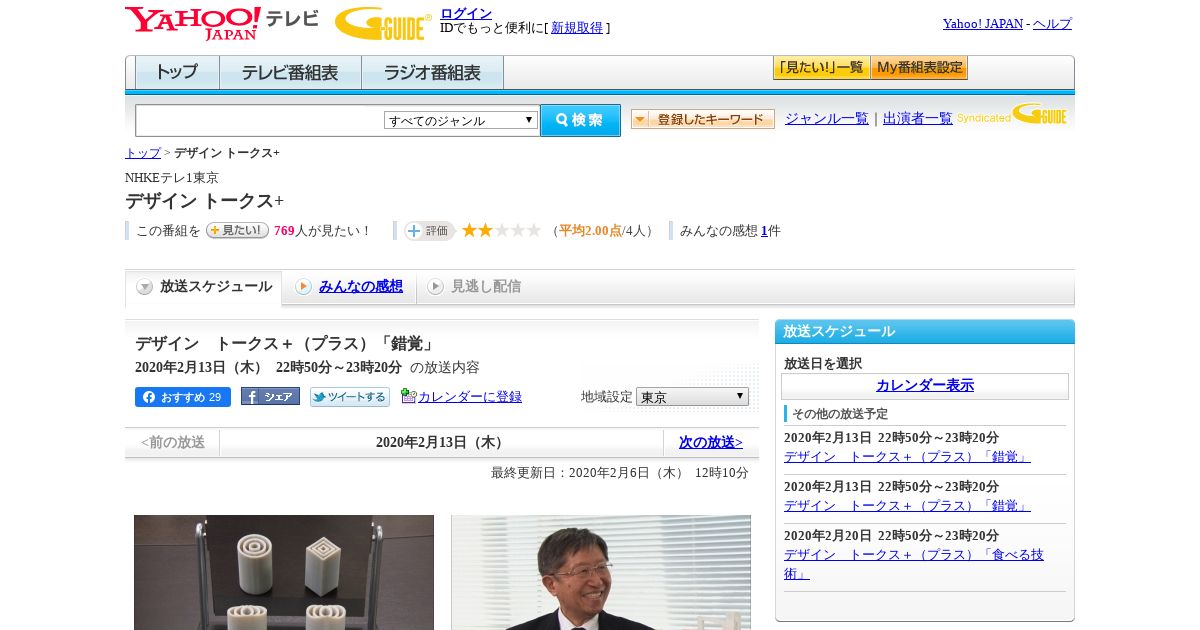Select the 放送スケジュール tab
1200x630 pixels.
(x=204, y=287)
